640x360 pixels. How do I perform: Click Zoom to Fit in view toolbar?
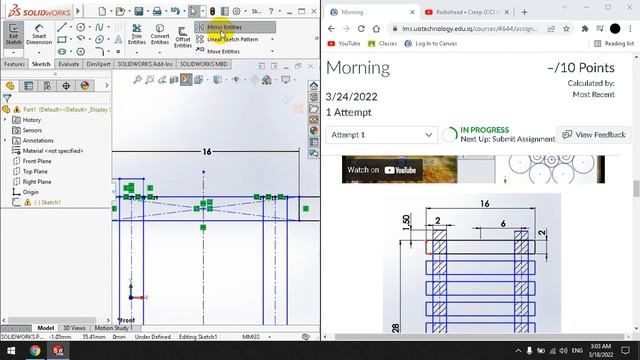tap(137, 80)
